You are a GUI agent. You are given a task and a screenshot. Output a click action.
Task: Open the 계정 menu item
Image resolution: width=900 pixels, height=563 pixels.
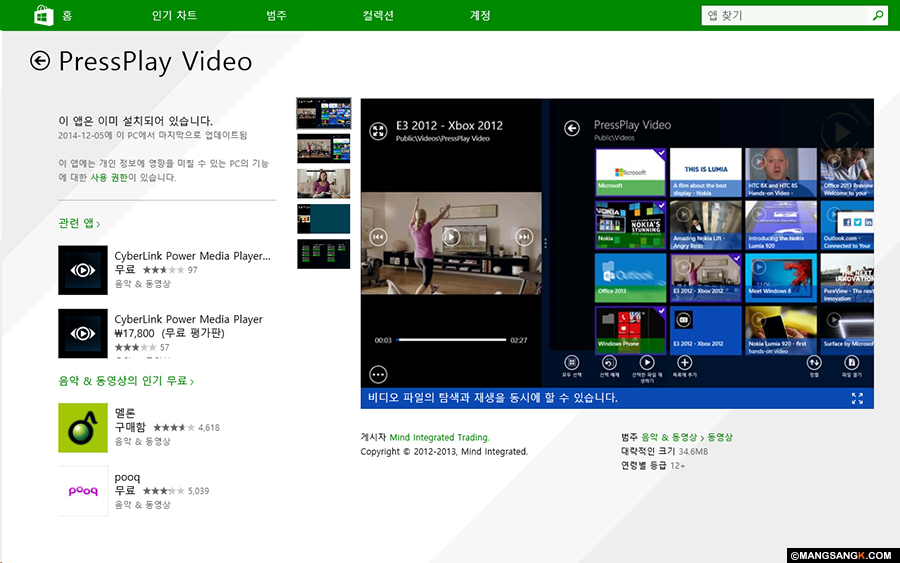480,15
